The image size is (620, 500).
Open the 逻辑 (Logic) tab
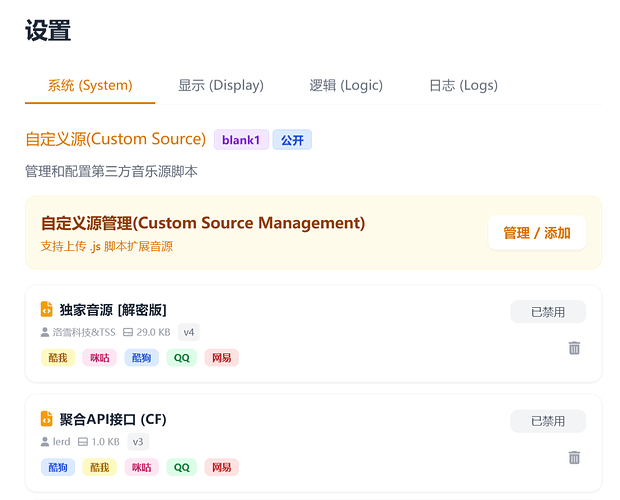346,85
